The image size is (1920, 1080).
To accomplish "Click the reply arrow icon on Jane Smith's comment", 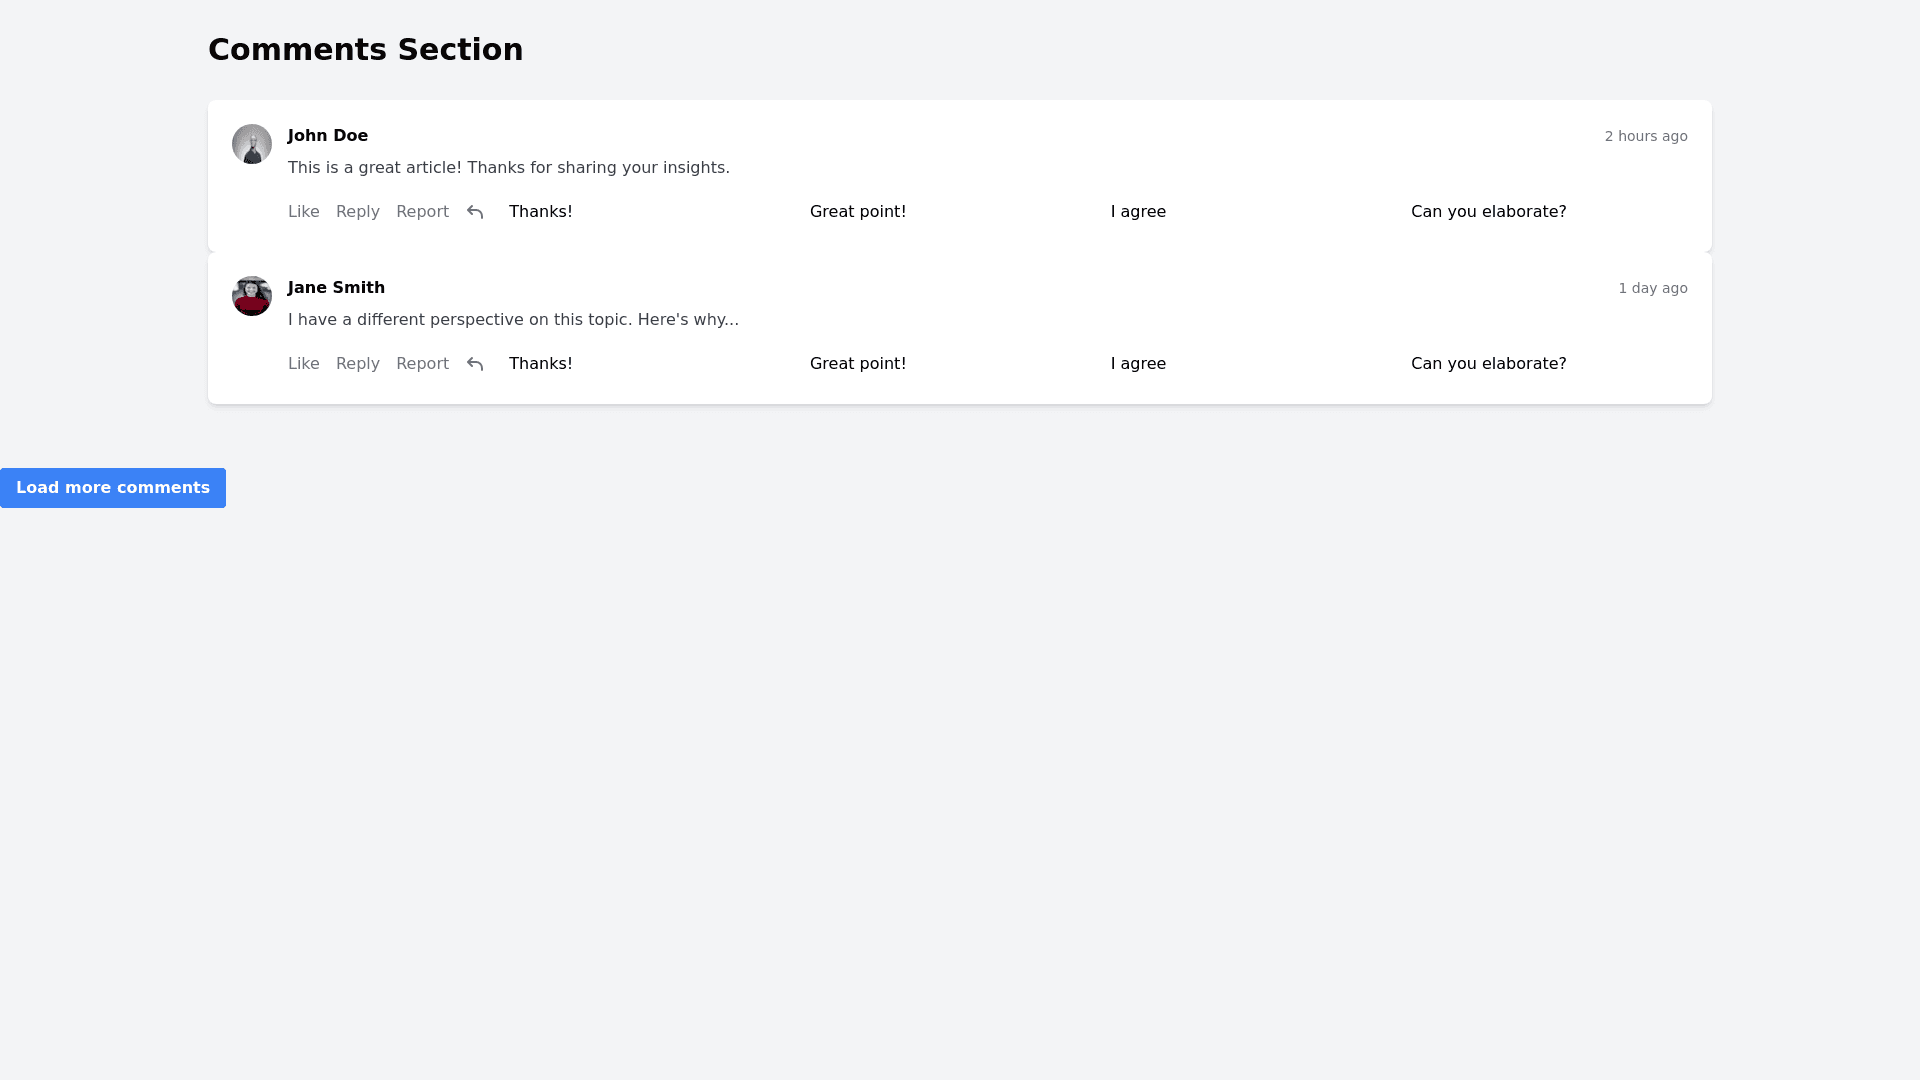I will click(x=475, y=364).
